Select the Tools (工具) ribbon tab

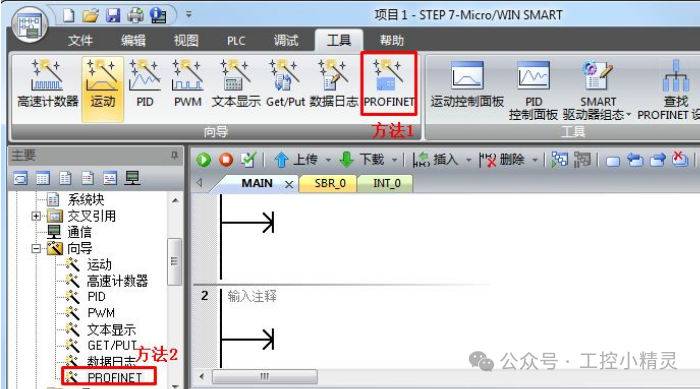tap(339, 41)
